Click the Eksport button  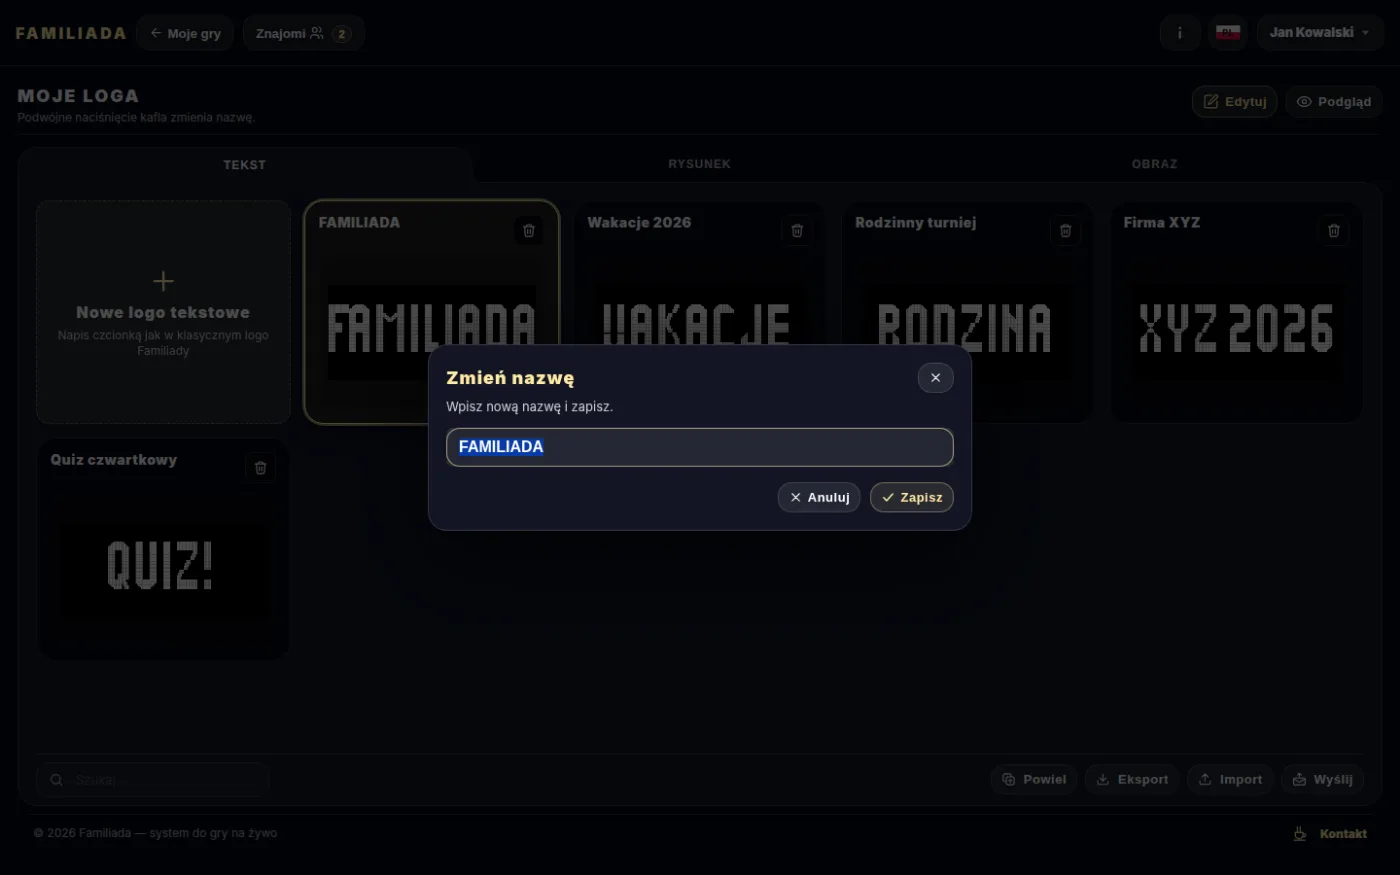[x=1132, y=780]
